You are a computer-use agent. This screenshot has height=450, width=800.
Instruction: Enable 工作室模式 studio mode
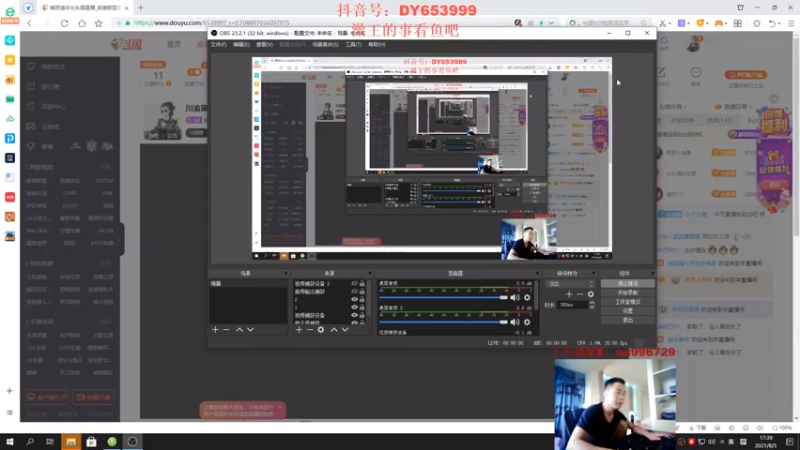628,302
